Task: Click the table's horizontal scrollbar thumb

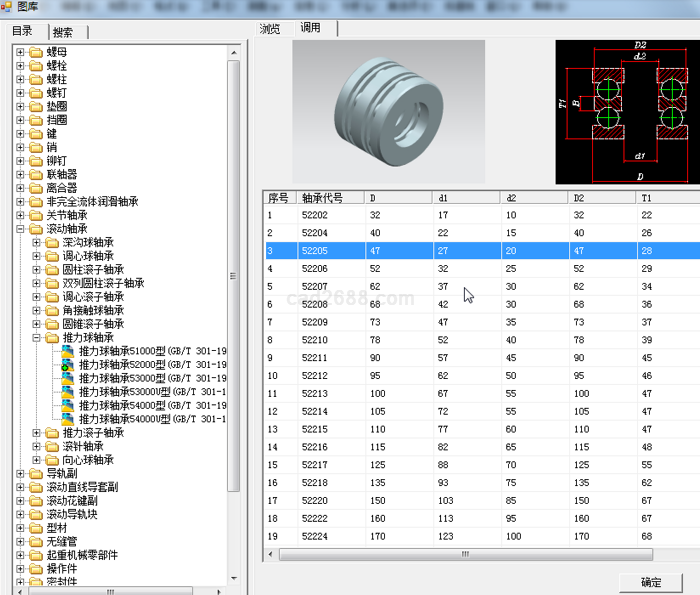Action: click(463, 553)
